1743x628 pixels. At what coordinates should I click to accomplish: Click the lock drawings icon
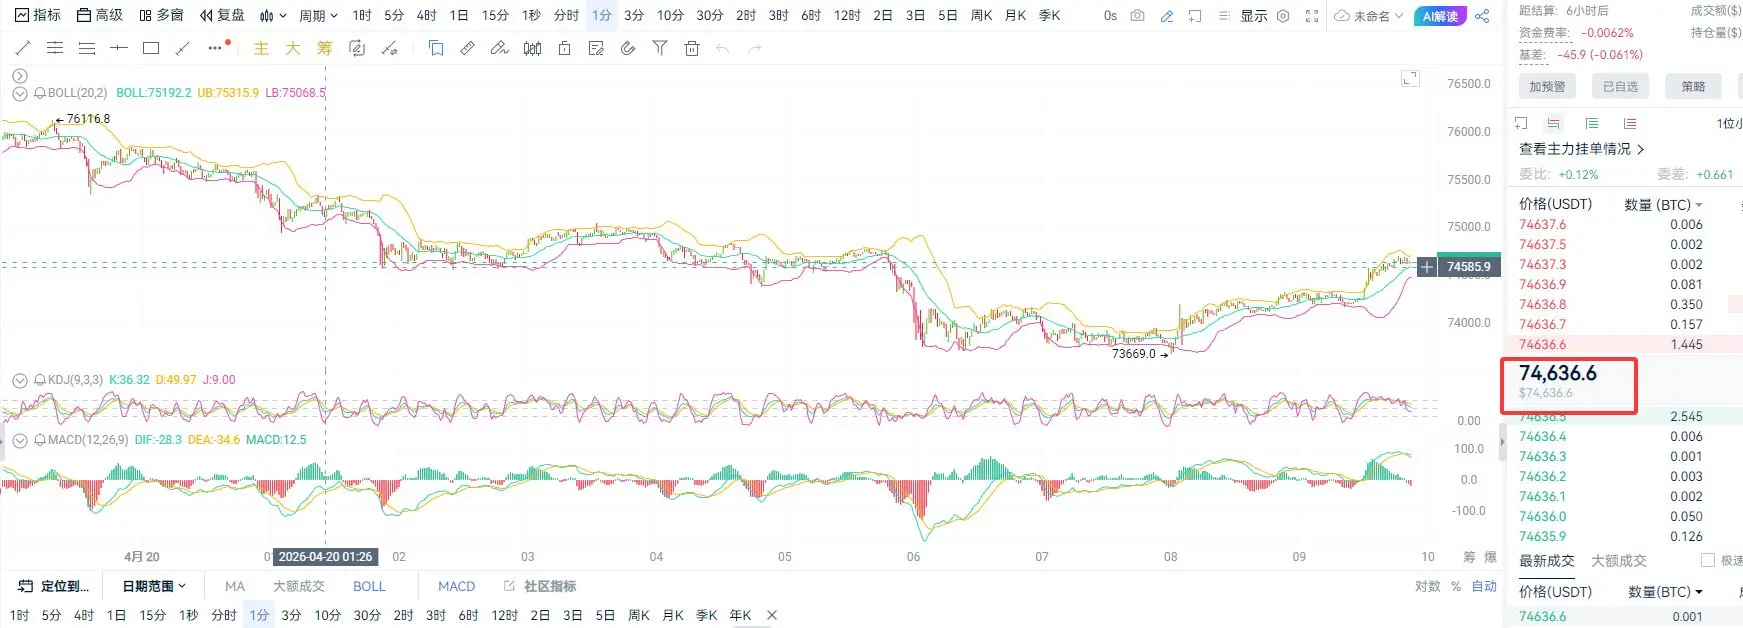(x=564, y=48)
